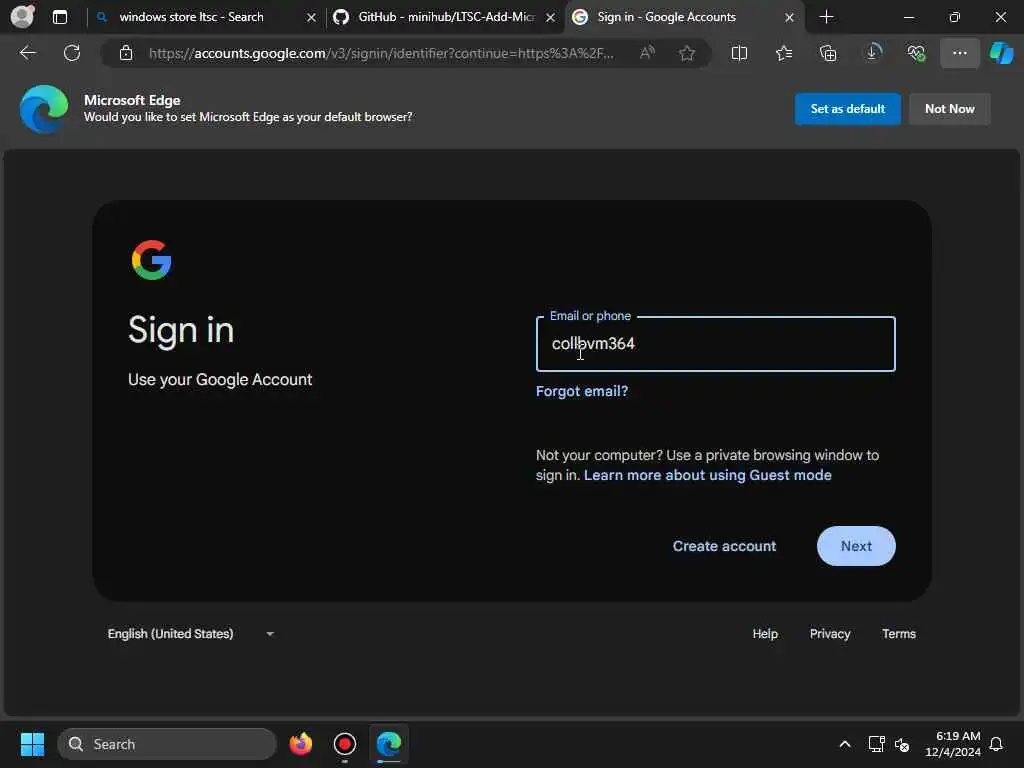Open a new browser tab

click(x=826, y=17)
